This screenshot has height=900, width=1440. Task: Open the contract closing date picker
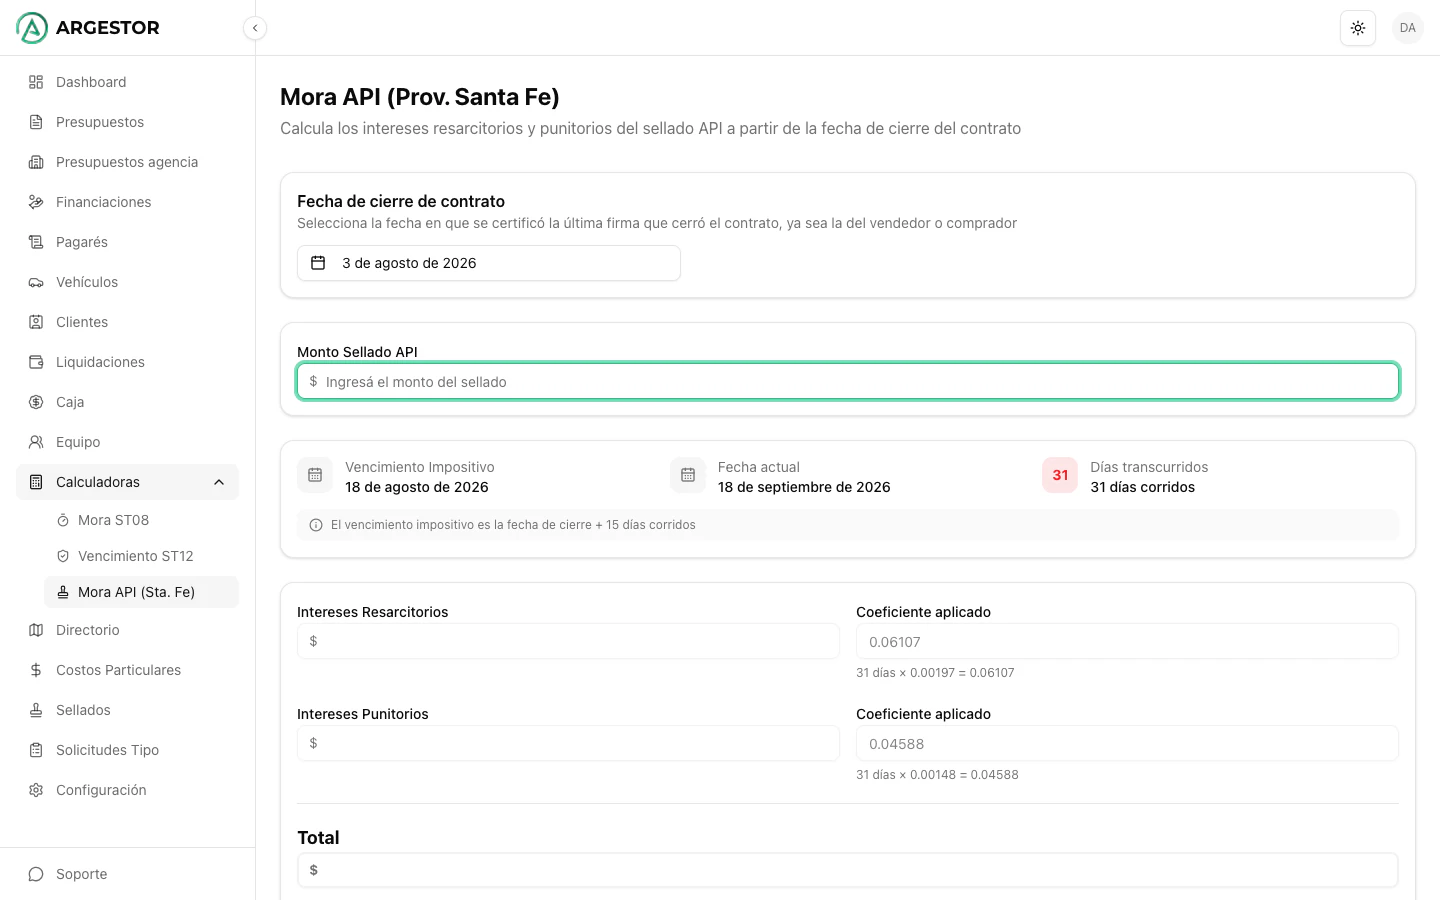(x=489, y=263)
